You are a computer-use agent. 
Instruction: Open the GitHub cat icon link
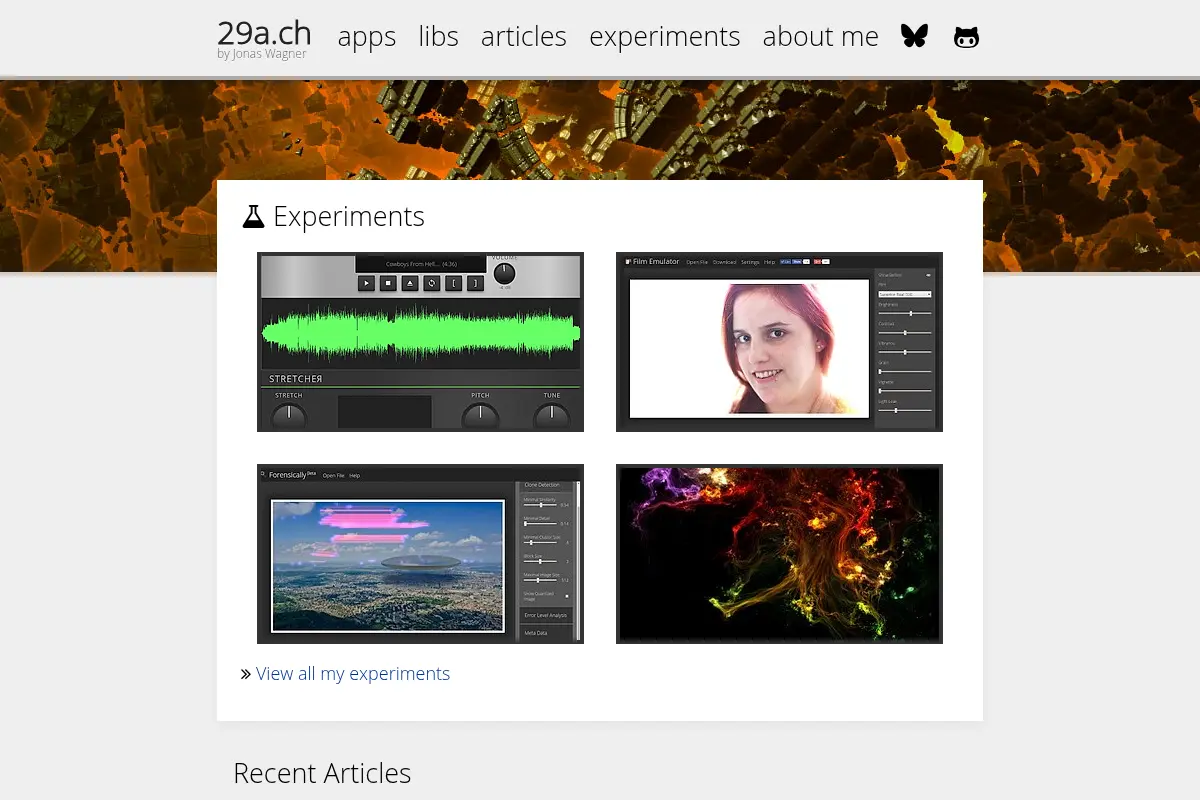coord(966,38)
